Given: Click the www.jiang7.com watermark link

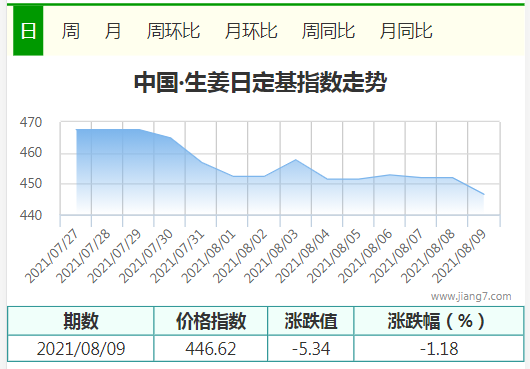Looking at the screenshot, I should coord(471,296).
